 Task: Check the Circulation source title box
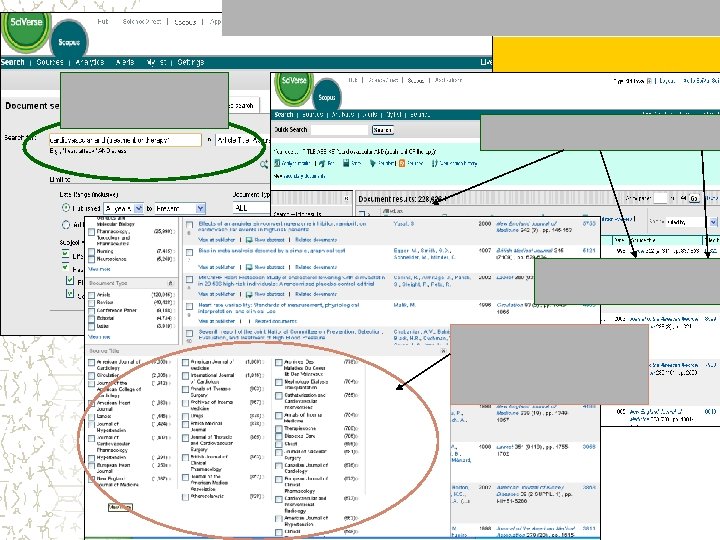[91, 376]
